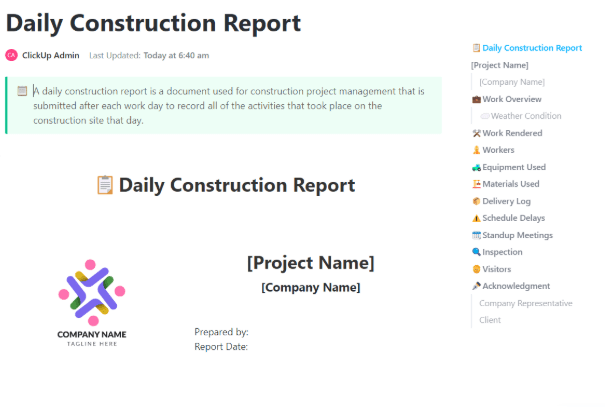Go to the Standup Meetings section
This screenshot has height=411, width=606.
tap(517, 235)
